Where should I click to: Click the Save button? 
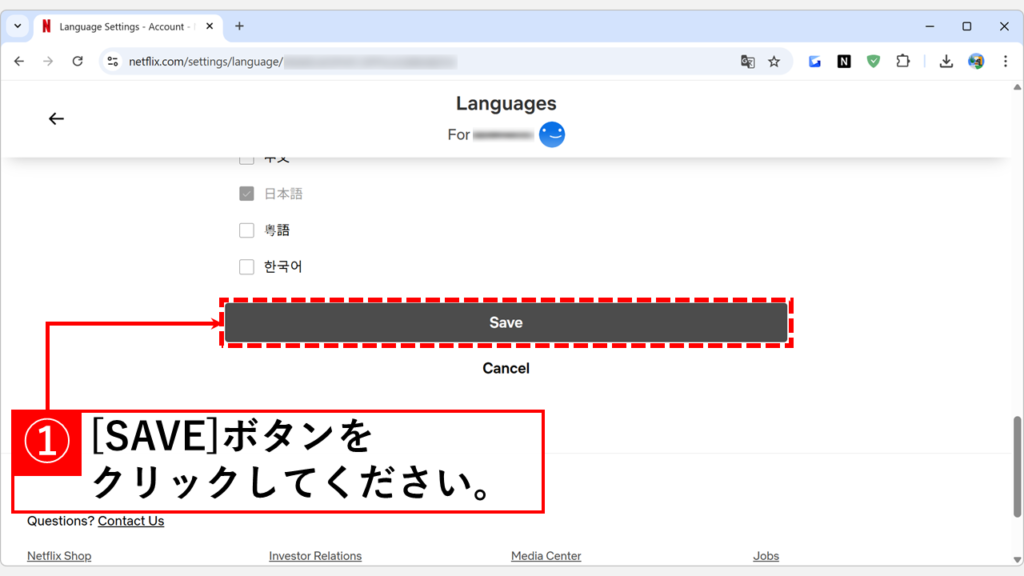[506, 323]
